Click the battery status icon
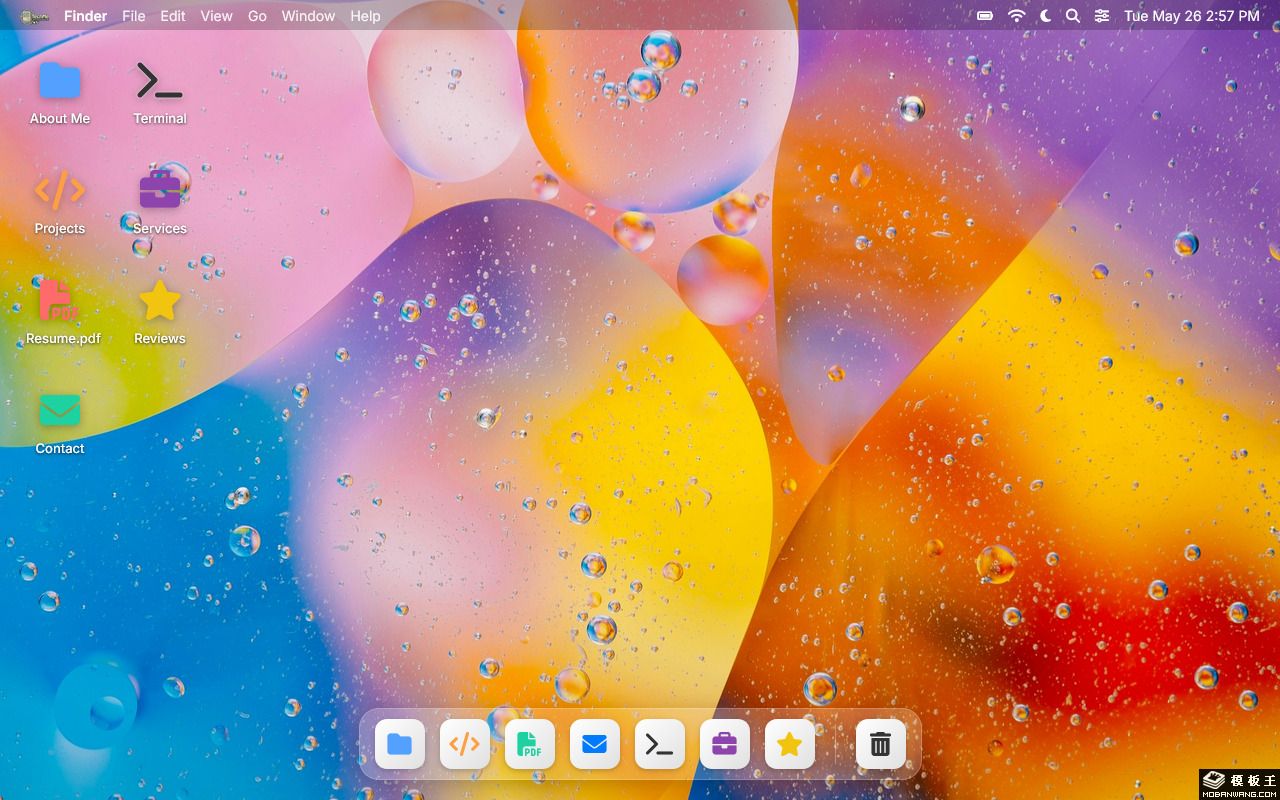Image resolution: width=1280 pixels, height=800 pixels. (x=985, y=16)
